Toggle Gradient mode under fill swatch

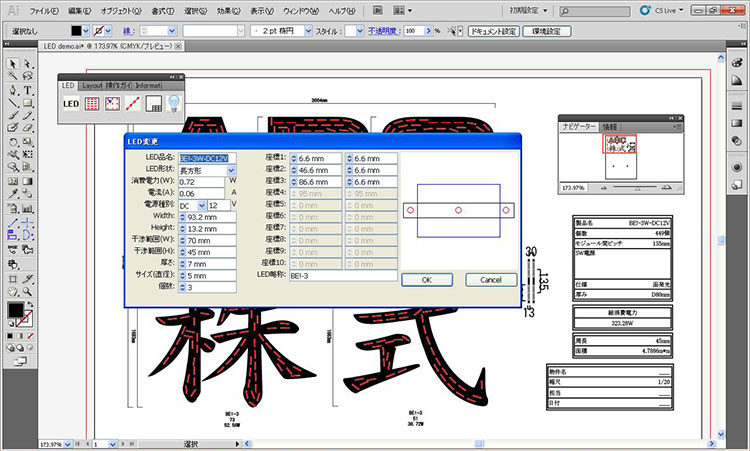pos(20,336)
